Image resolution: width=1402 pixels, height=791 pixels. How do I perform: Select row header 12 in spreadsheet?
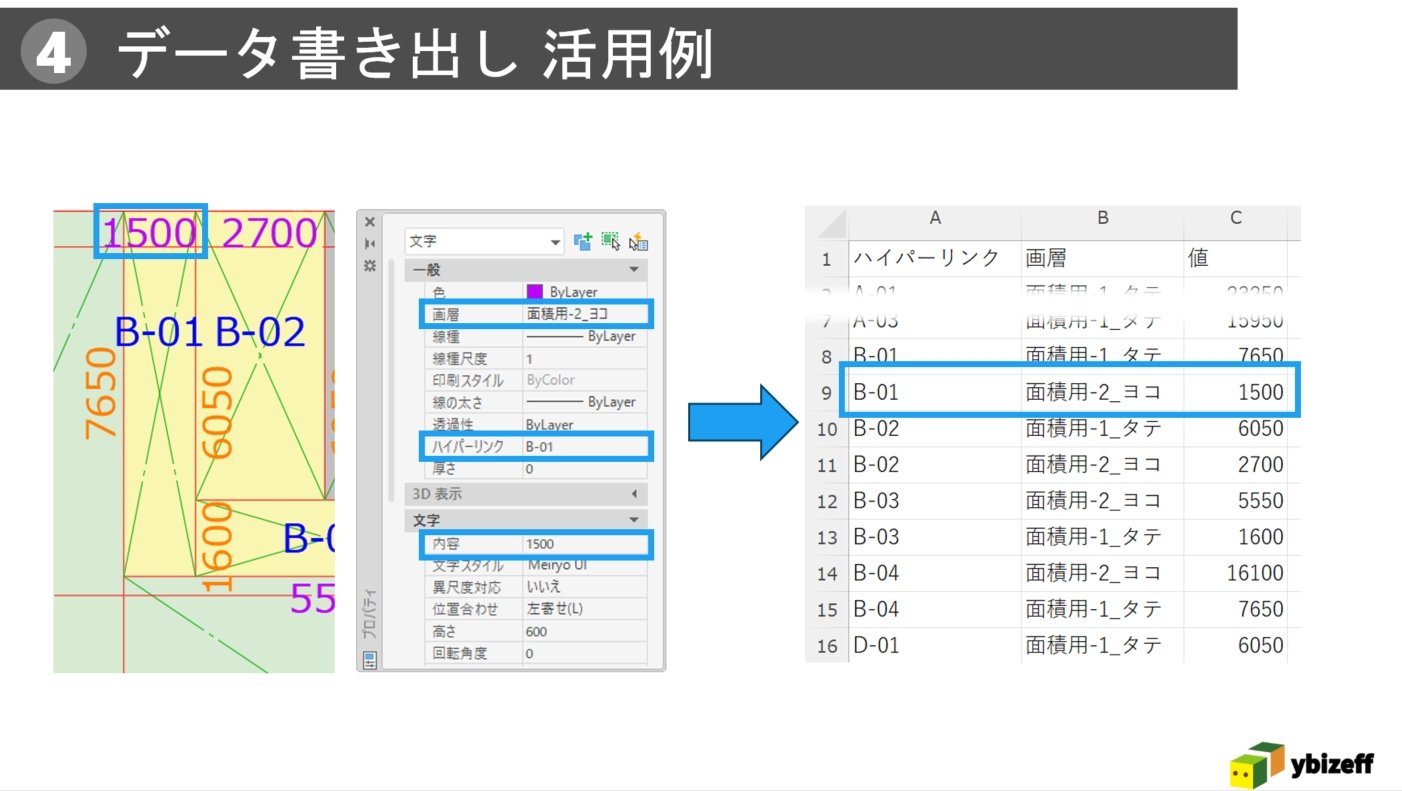coord(827,501)
